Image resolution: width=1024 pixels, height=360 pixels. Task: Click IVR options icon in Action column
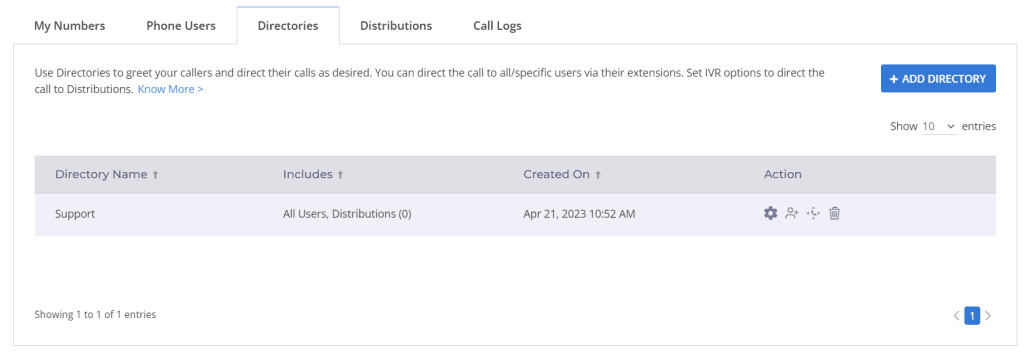[x=813, y=213]
